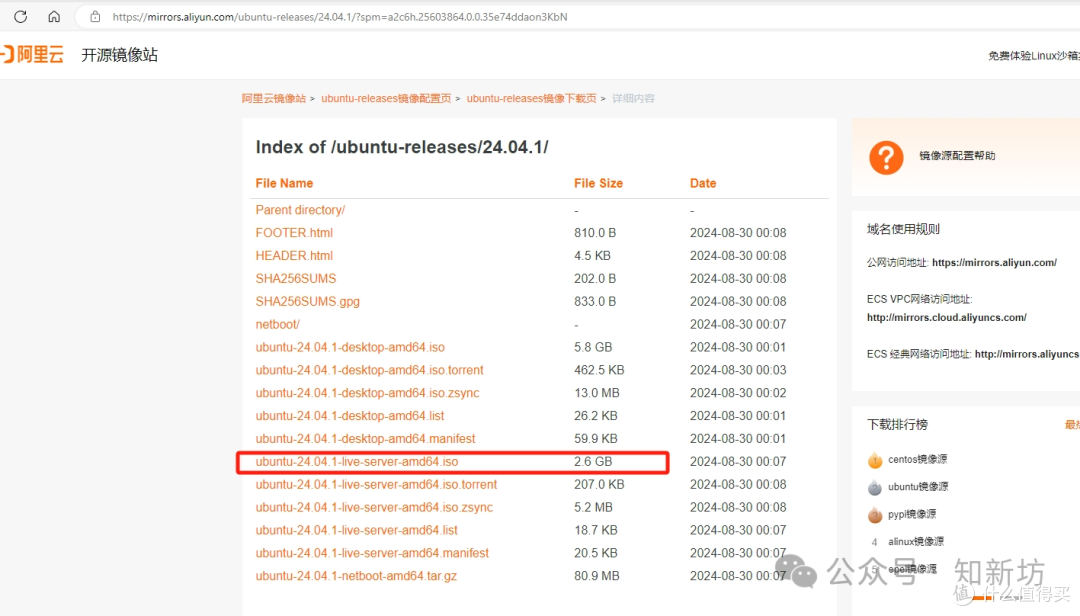Switch to the 最热 ranking tab

(x=1073, y=423)
